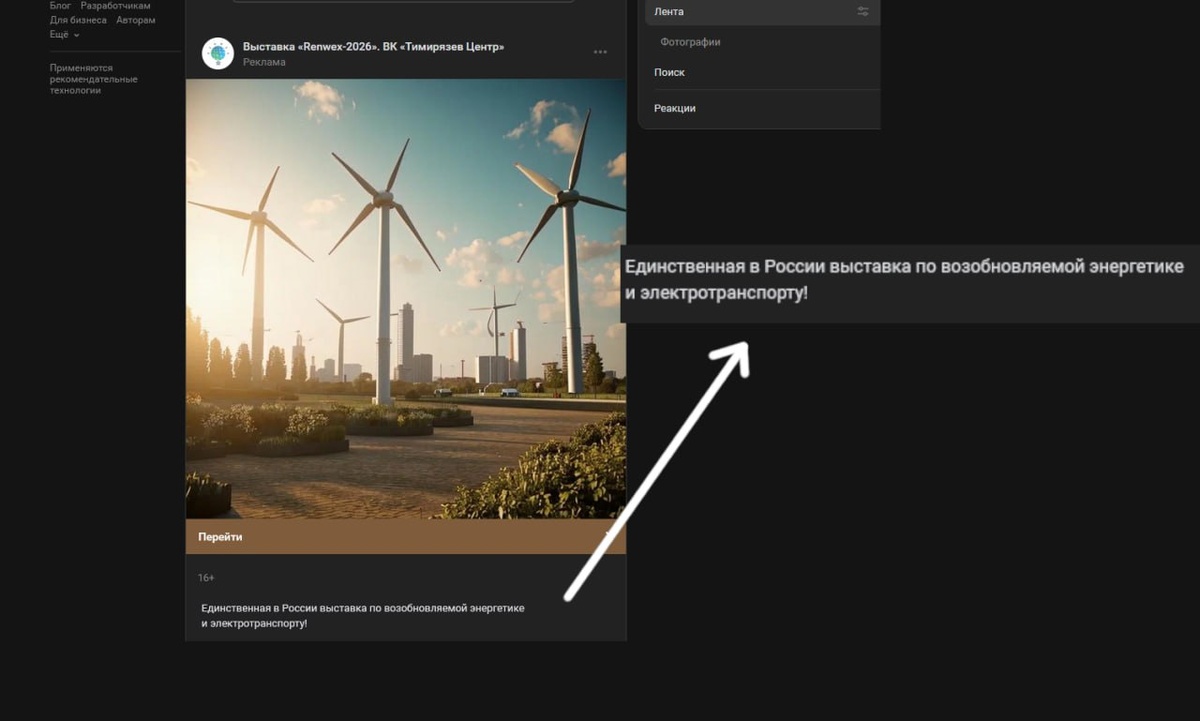Open Выставка «Renwex-2026» post title link
1200x721 pixels.
[373, 47]
